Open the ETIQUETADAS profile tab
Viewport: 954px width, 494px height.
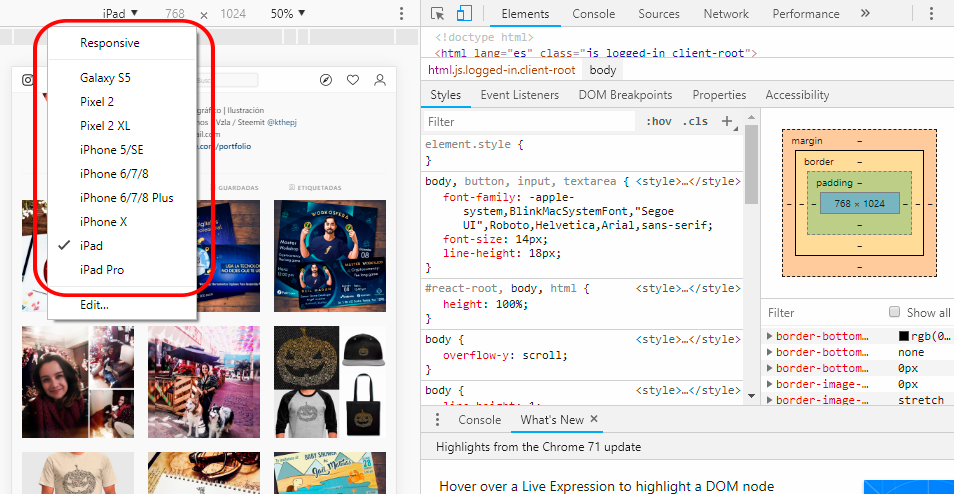(x=315, y=188)
